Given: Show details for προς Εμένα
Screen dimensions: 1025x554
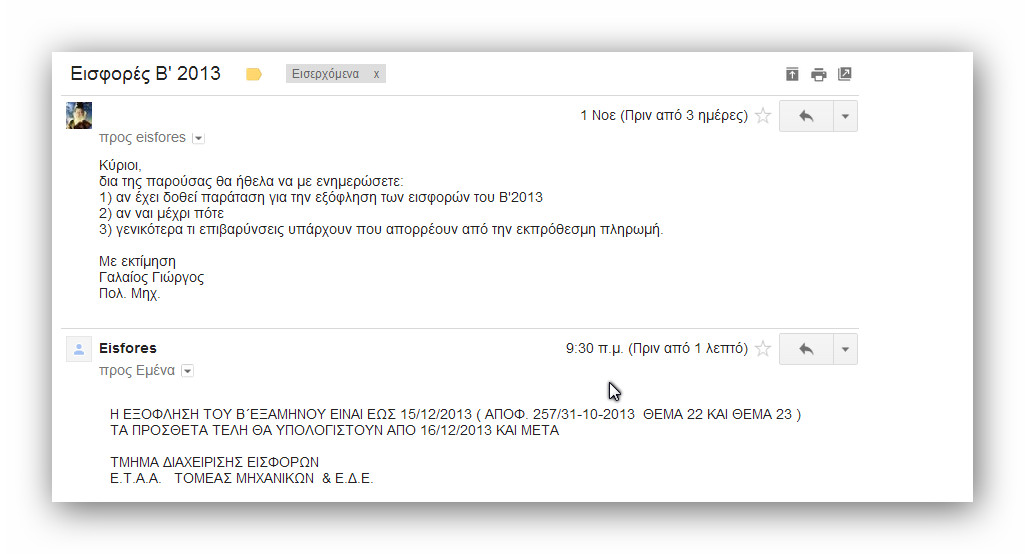Looking at the screenshot, I should (x=188, y=371).
